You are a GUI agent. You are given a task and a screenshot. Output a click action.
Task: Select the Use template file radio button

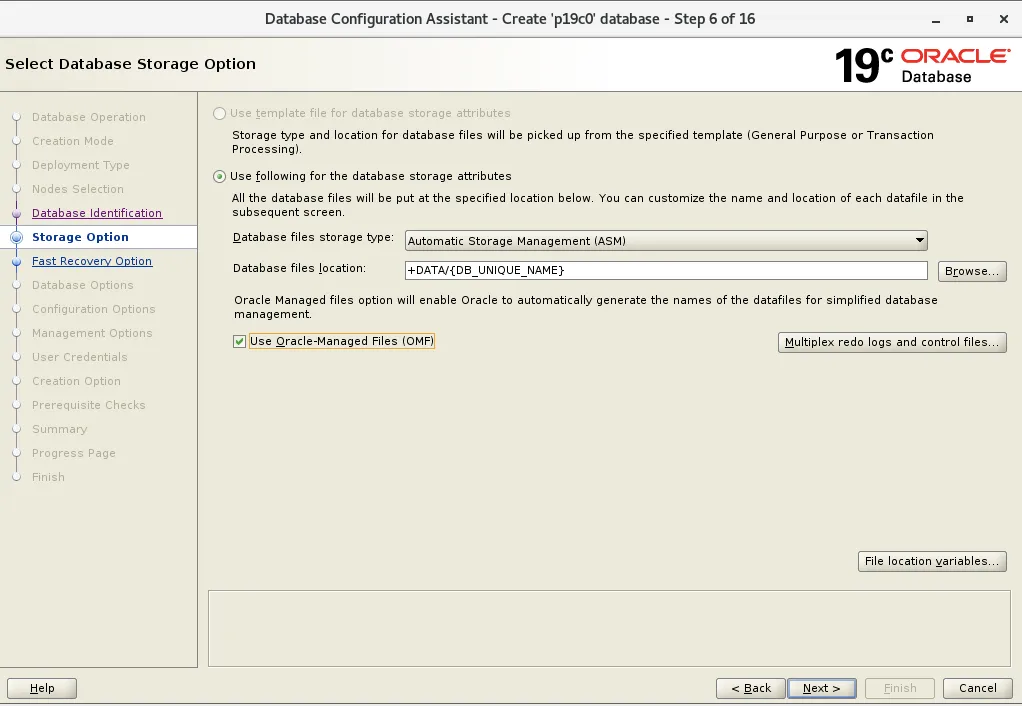218,113
